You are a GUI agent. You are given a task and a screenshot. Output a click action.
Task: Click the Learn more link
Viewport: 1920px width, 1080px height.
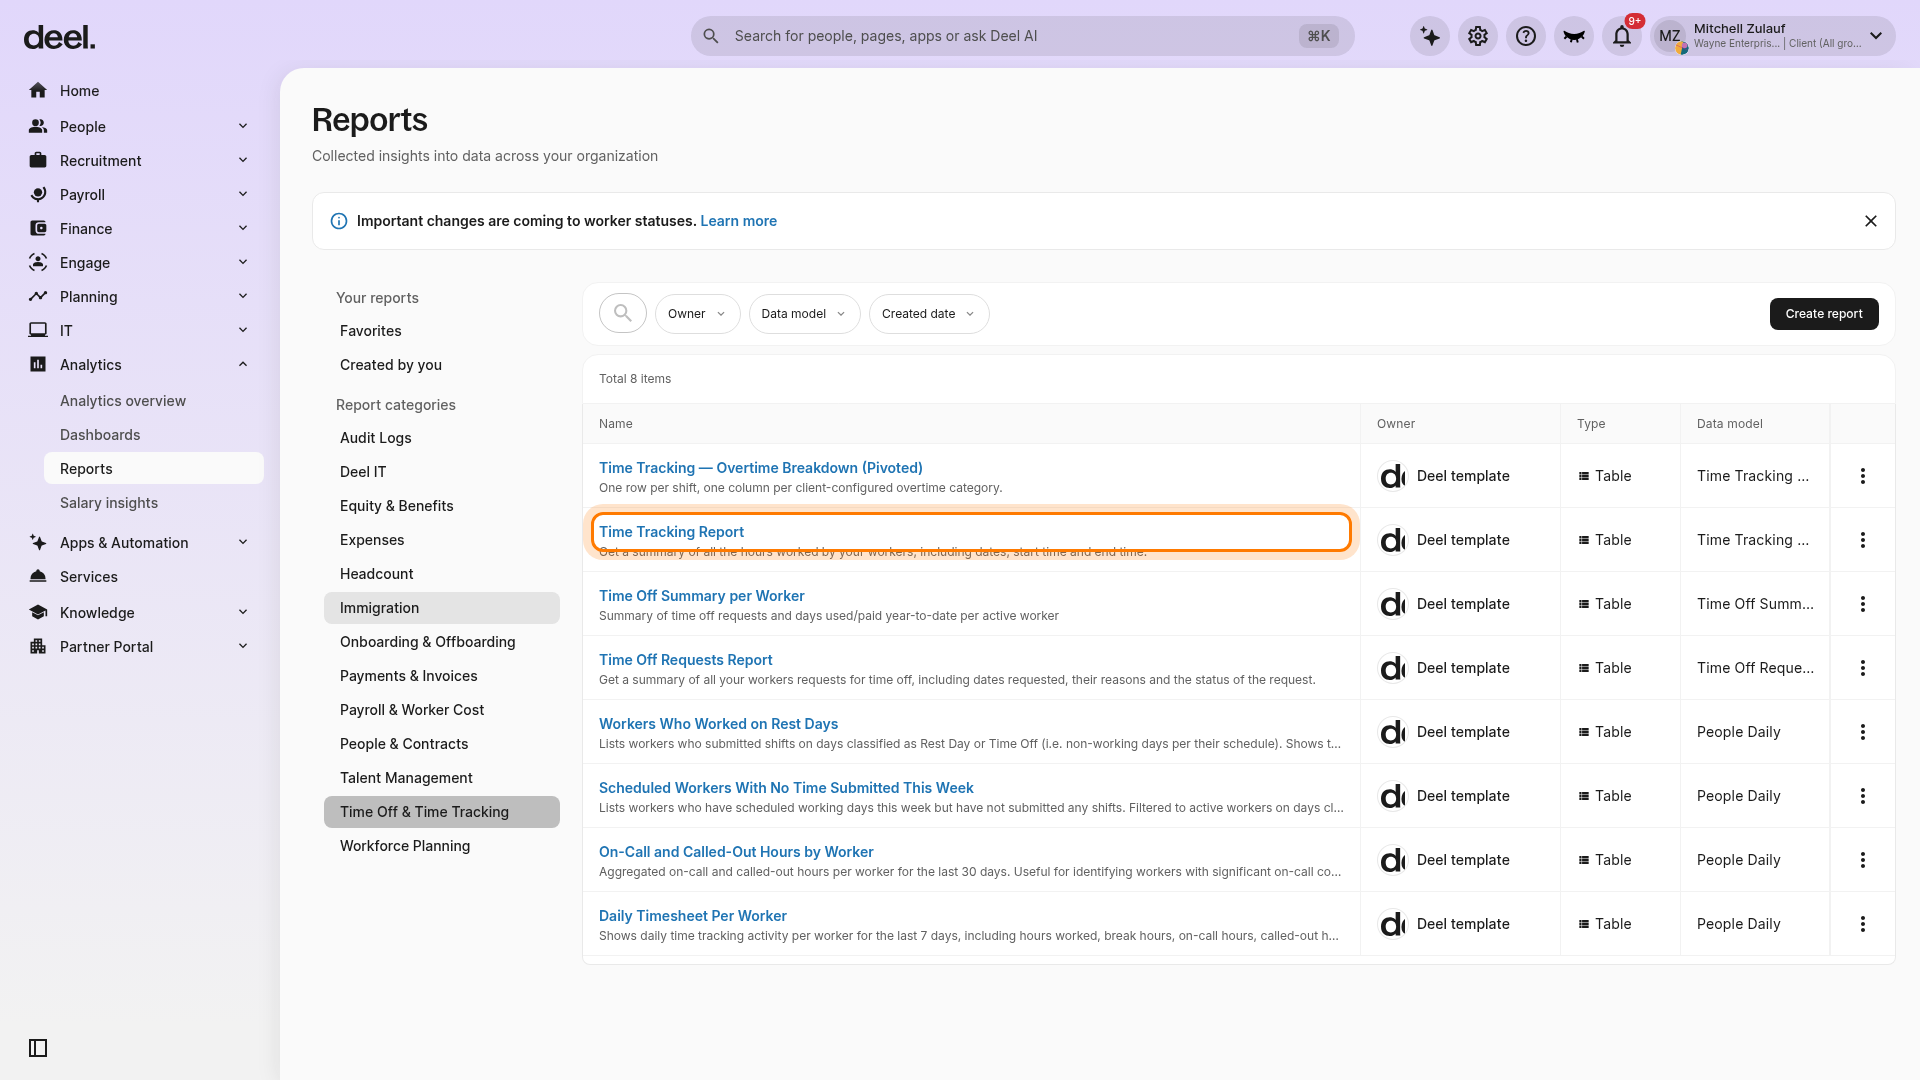coord(738,221)
